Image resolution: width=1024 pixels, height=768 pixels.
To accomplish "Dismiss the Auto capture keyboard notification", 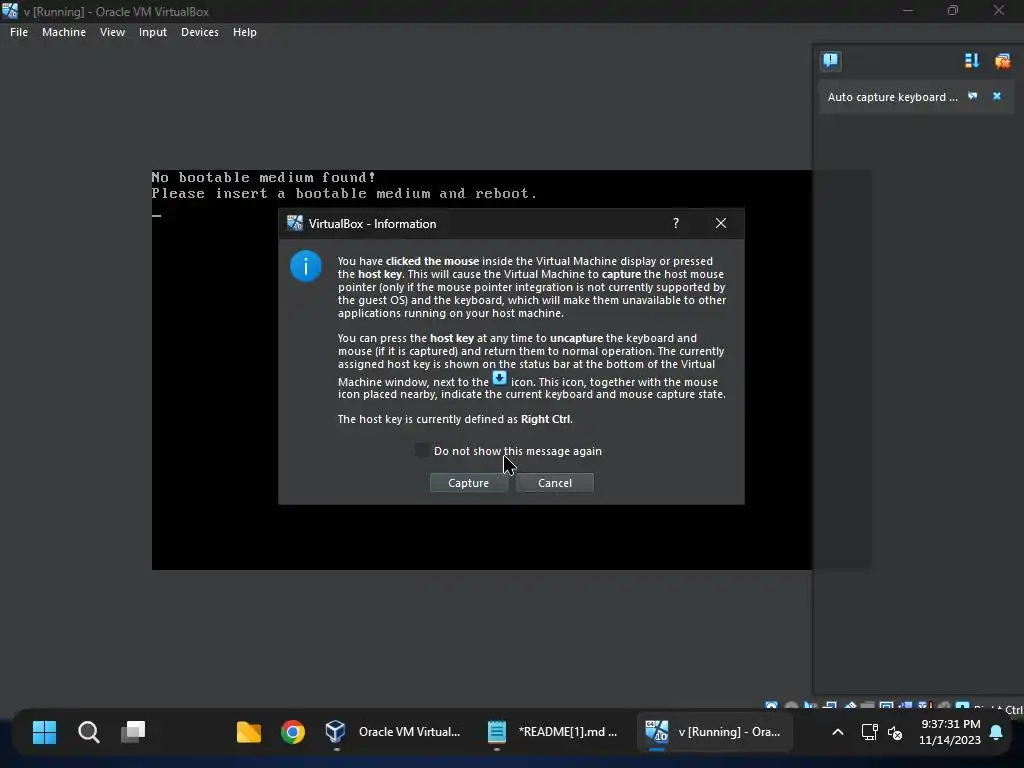I will [x=997, y=96].
